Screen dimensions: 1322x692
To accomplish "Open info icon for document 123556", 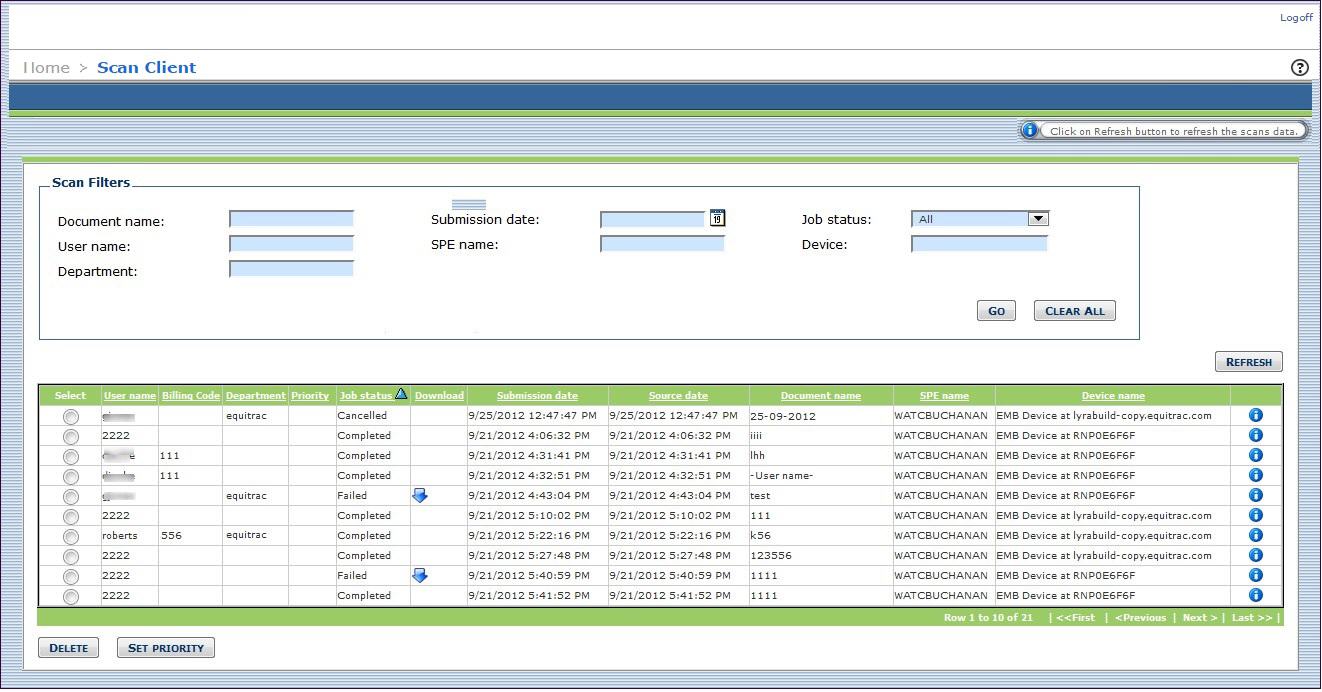I will point(1256,555).
